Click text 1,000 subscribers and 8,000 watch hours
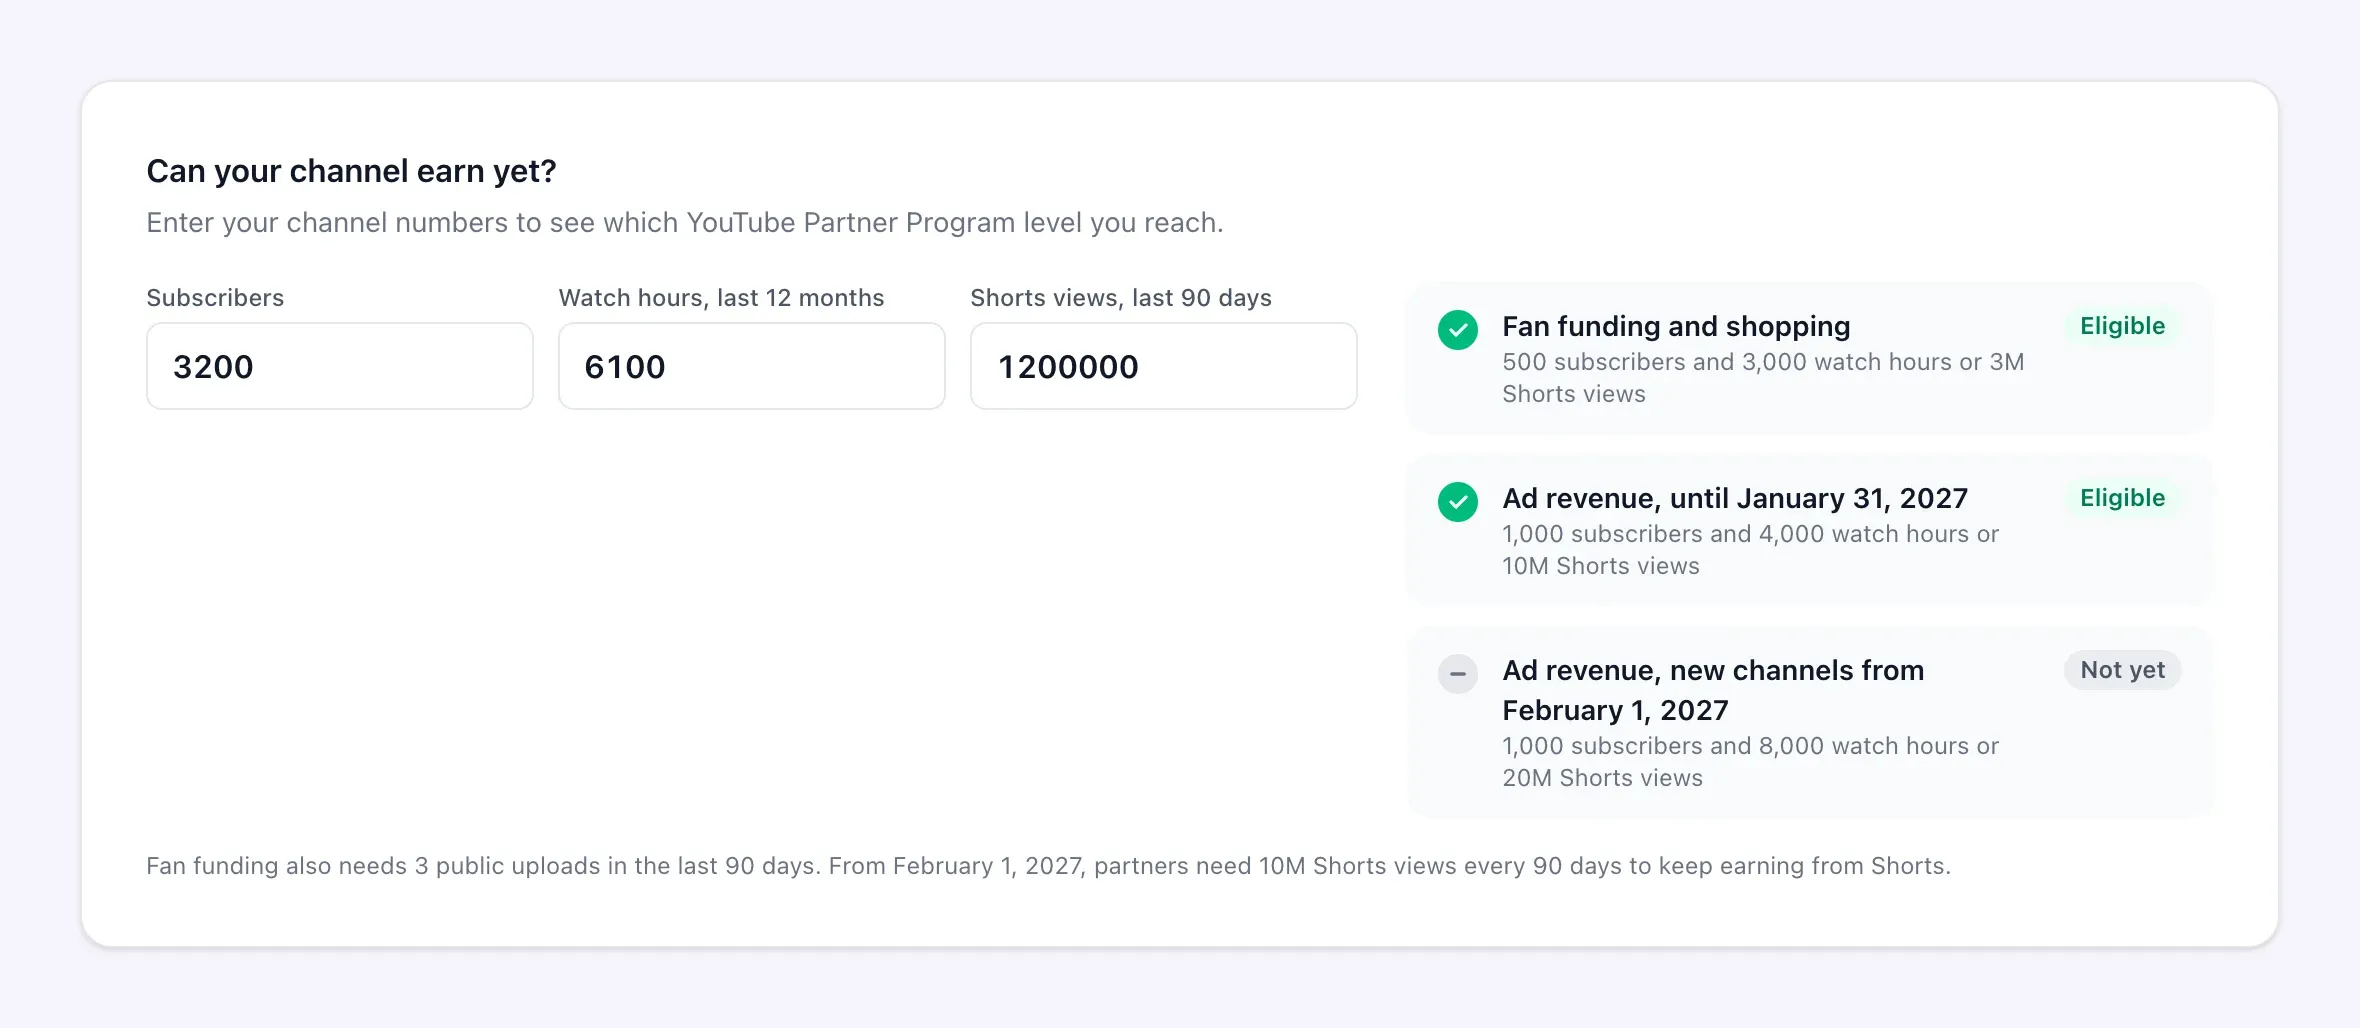This screenshot has height=1028, width=2360. click(x=1750, y=762)
